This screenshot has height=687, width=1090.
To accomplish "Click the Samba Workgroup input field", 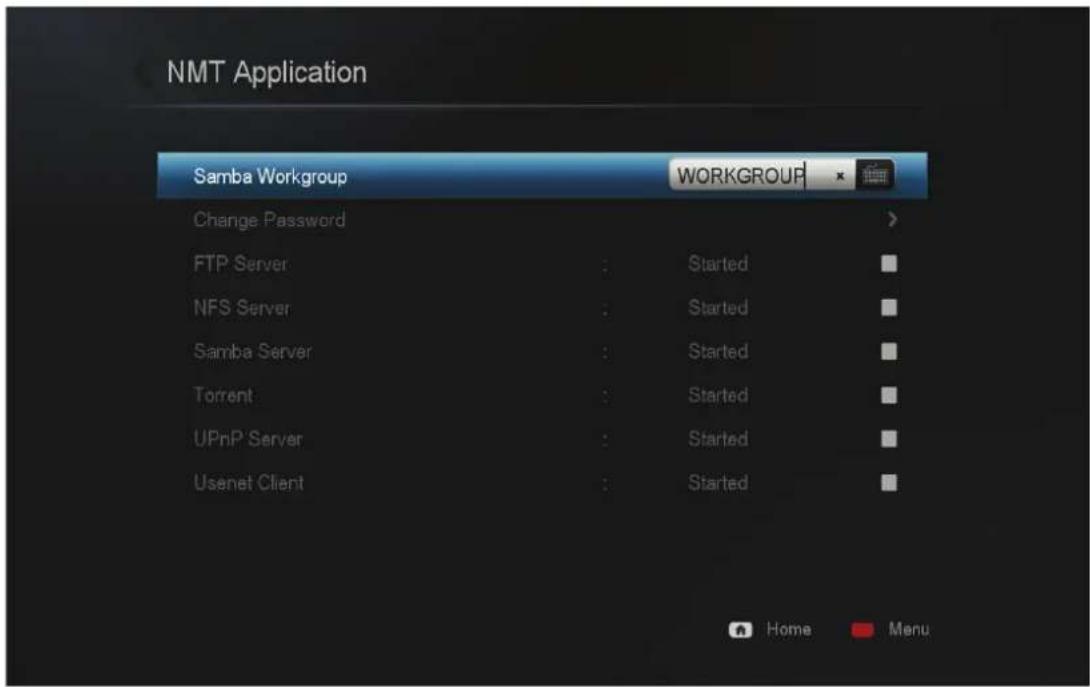I will (761, 175).
